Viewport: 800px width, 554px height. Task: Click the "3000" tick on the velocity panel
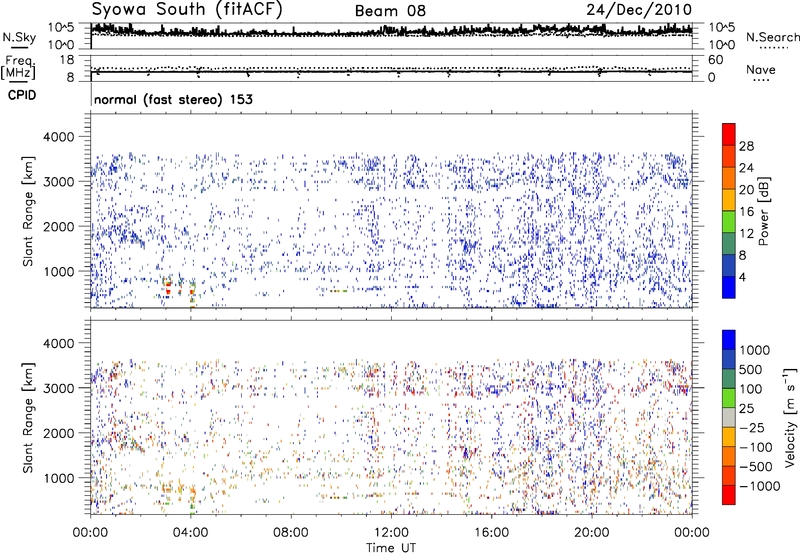click(58, 388)
